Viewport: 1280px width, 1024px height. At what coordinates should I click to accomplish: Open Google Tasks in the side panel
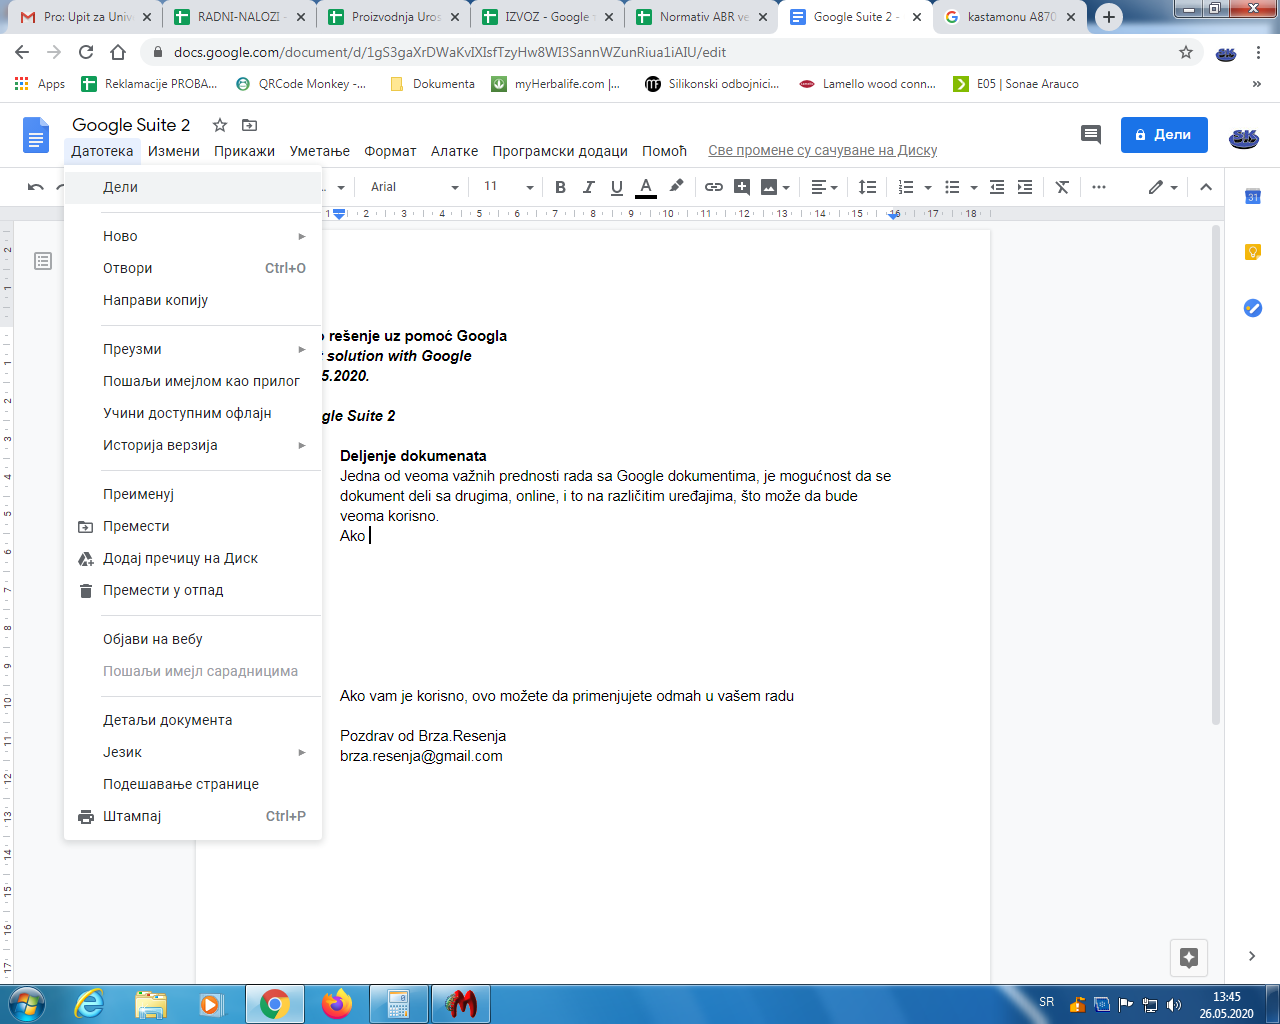click(x=1252, y=308)
